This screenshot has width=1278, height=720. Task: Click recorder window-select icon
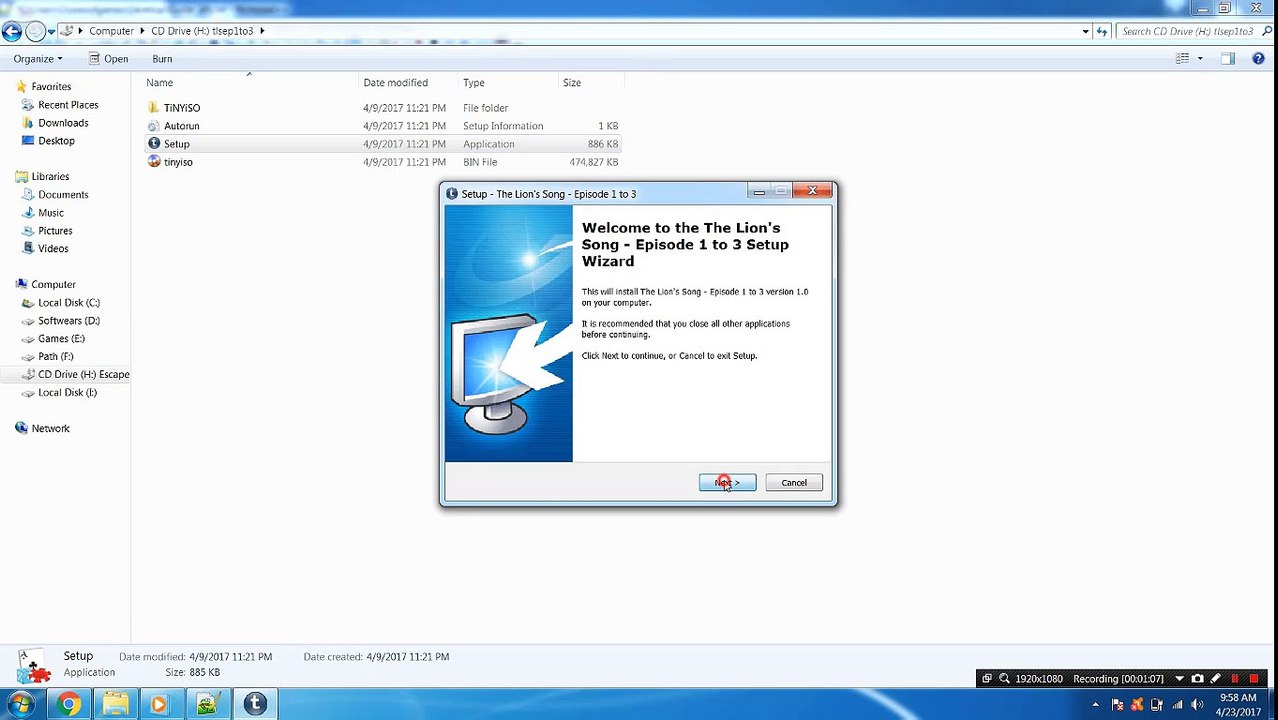987,679
